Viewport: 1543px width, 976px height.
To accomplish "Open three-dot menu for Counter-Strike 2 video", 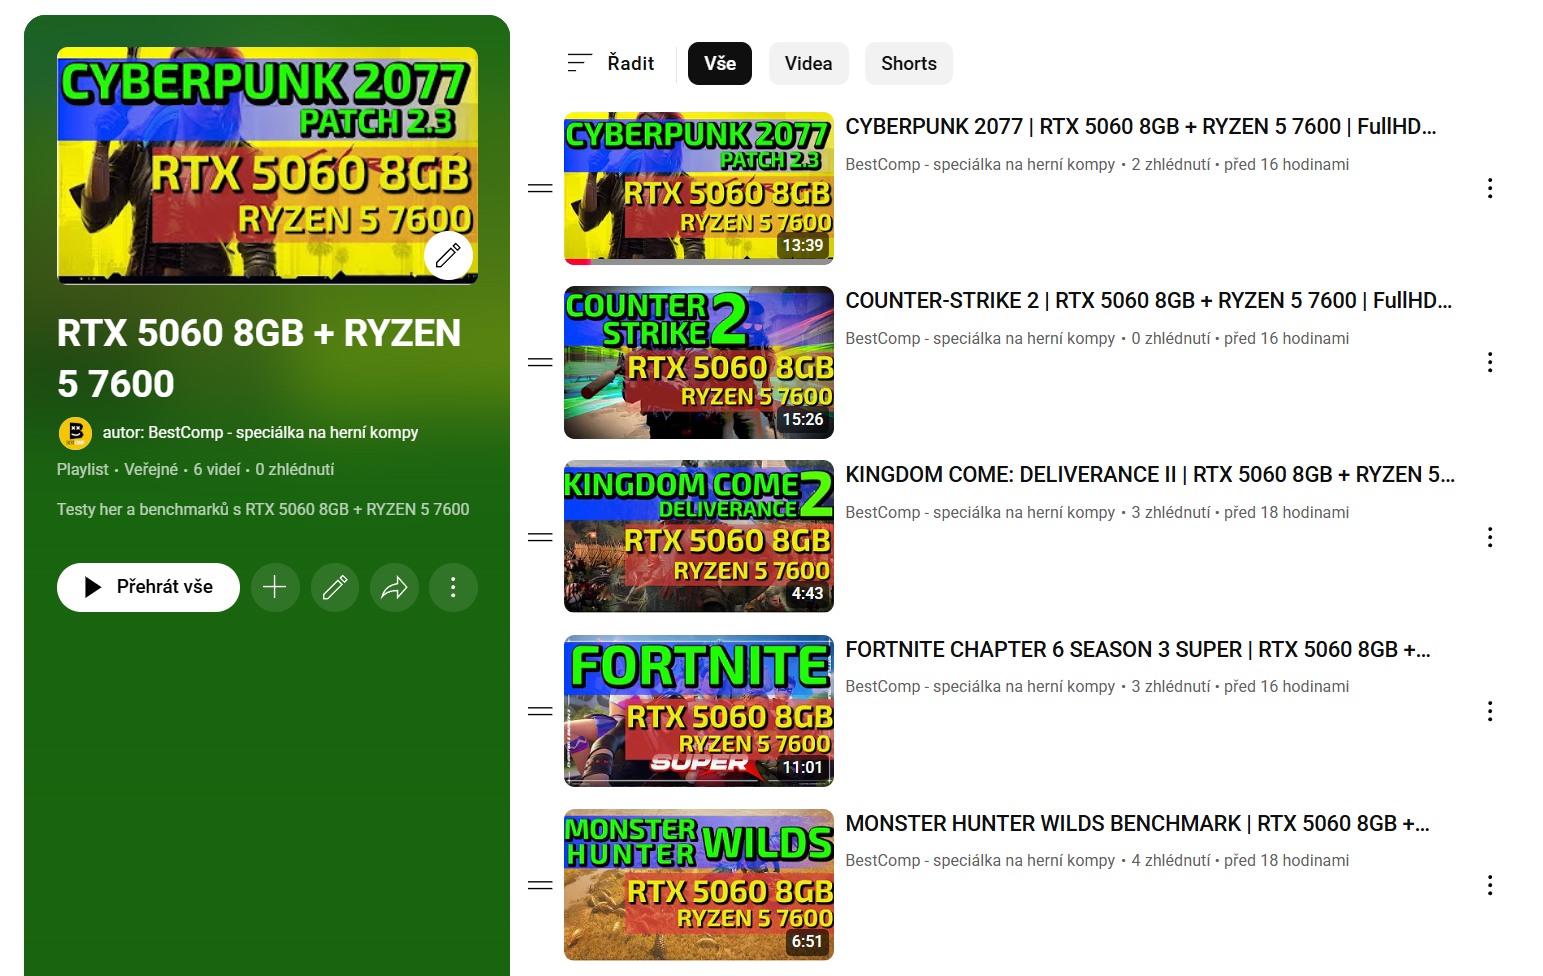I will [1490, 362].
